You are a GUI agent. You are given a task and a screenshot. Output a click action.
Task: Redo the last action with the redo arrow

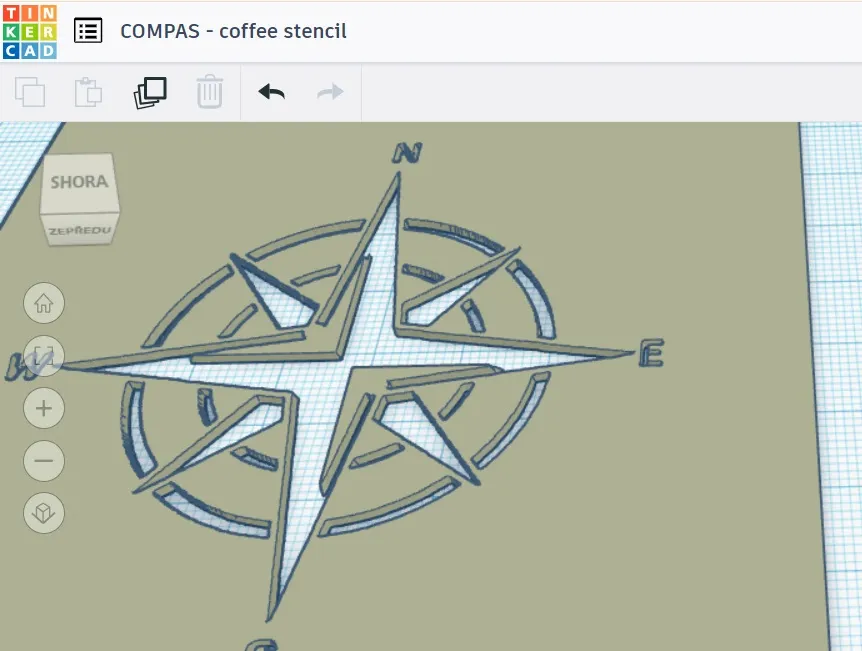329,92
